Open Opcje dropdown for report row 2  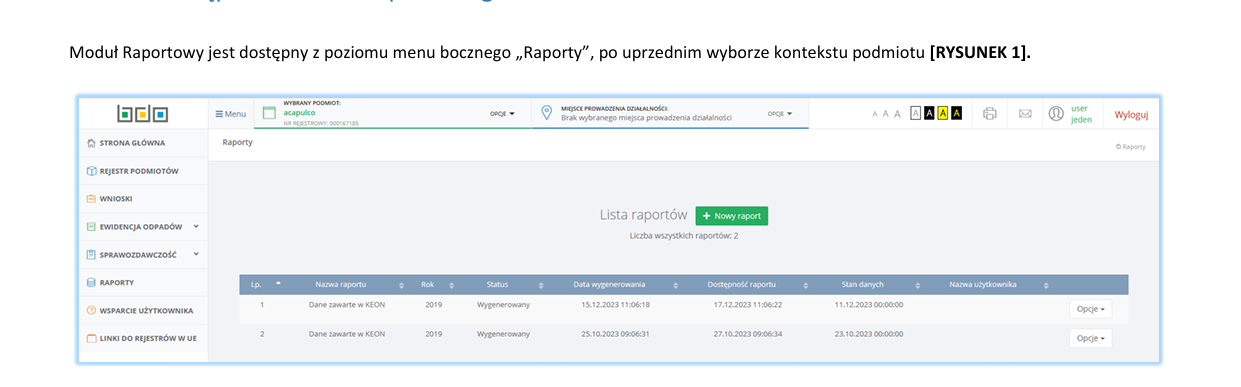1090,338
